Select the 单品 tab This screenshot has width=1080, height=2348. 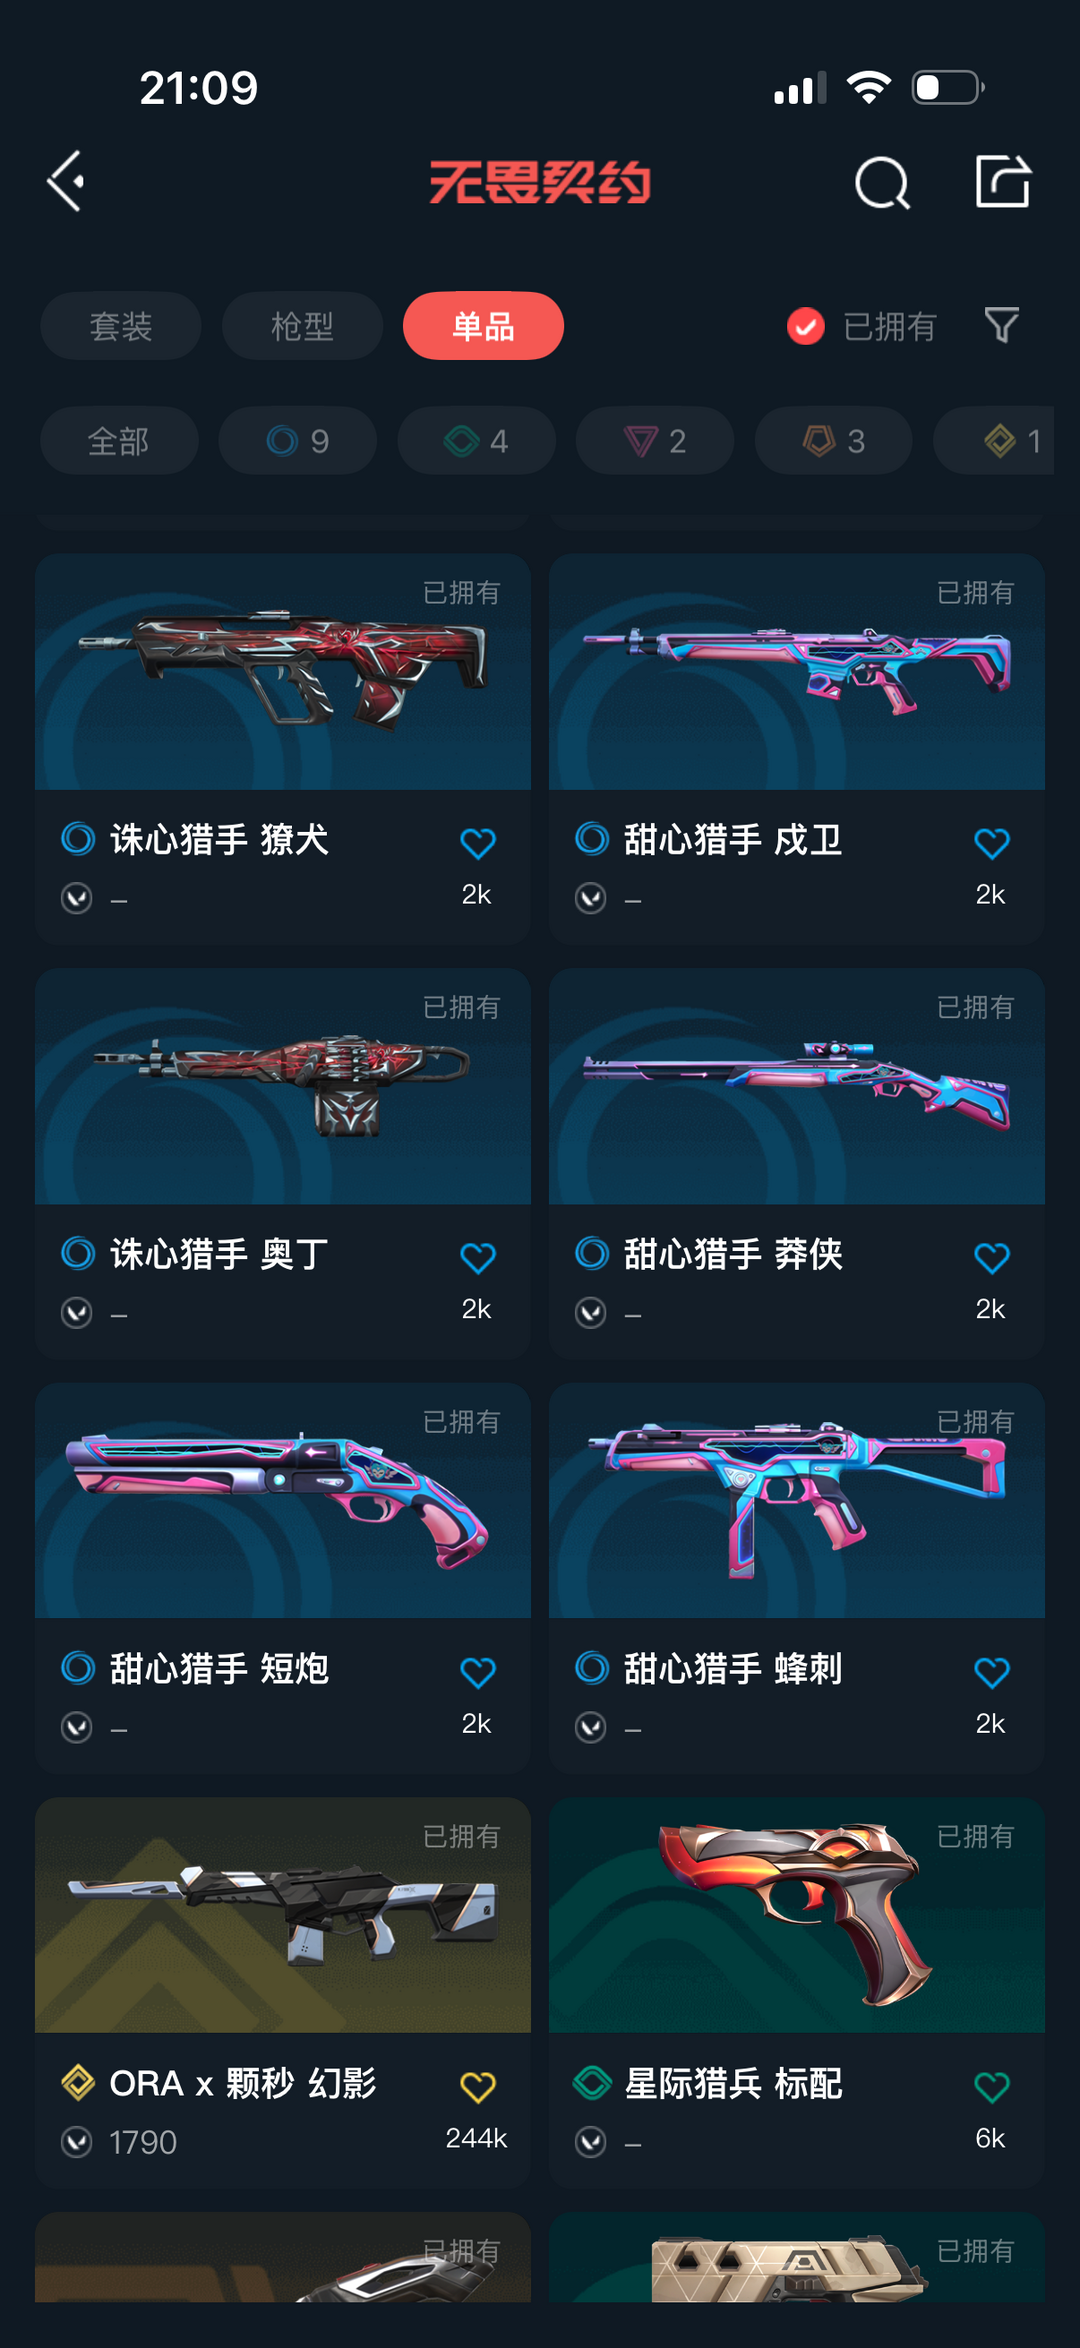pyautogui.click(x=483, y=326)
